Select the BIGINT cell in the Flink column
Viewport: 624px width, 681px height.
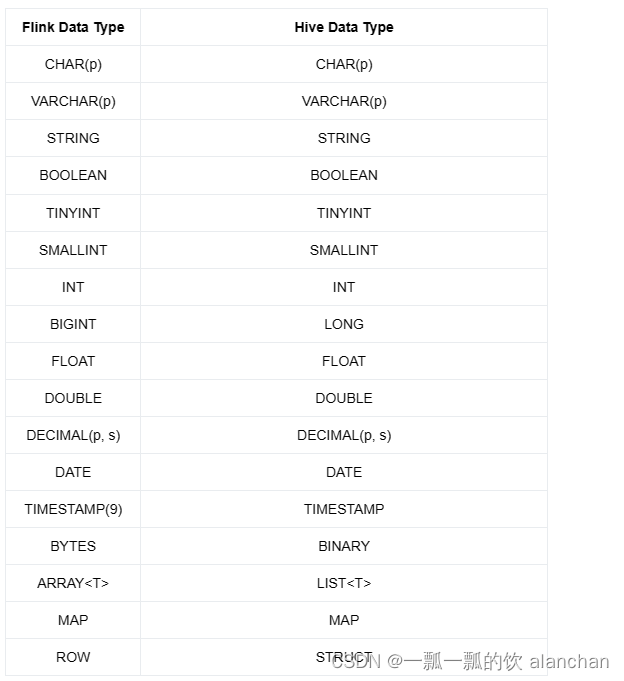(73, 324)
